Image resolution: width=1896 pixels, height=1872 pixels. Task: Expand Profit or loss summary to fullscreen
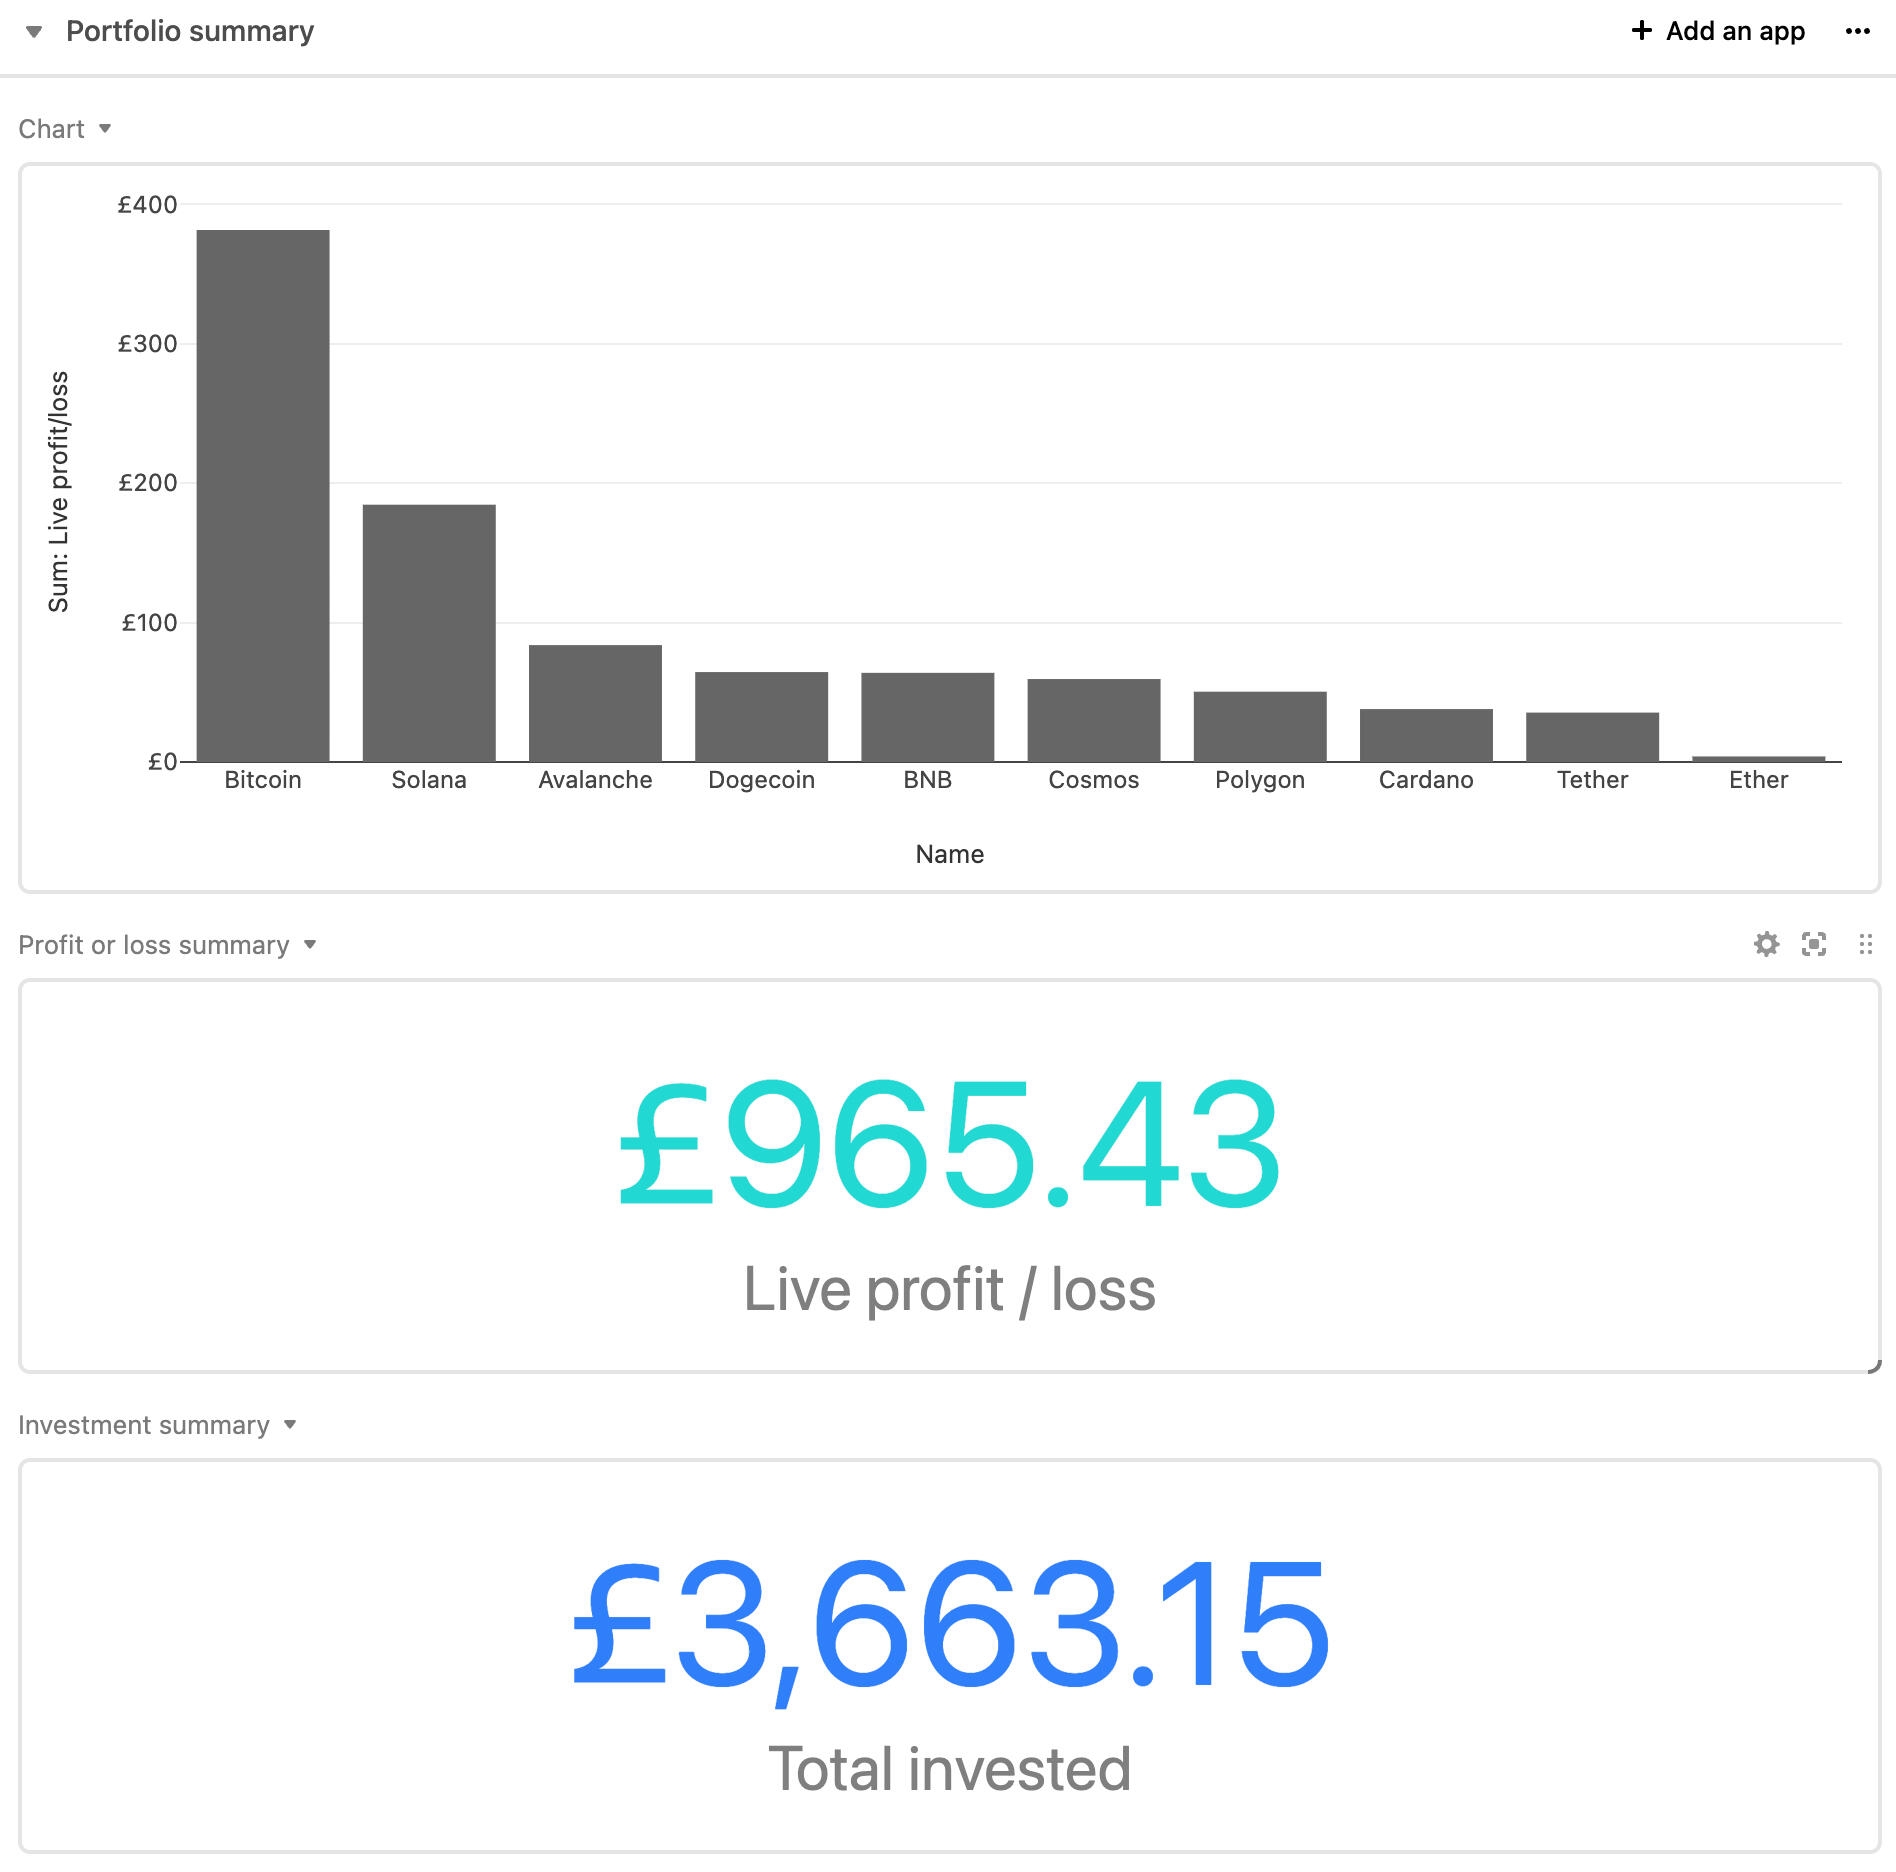(1813, 944)
